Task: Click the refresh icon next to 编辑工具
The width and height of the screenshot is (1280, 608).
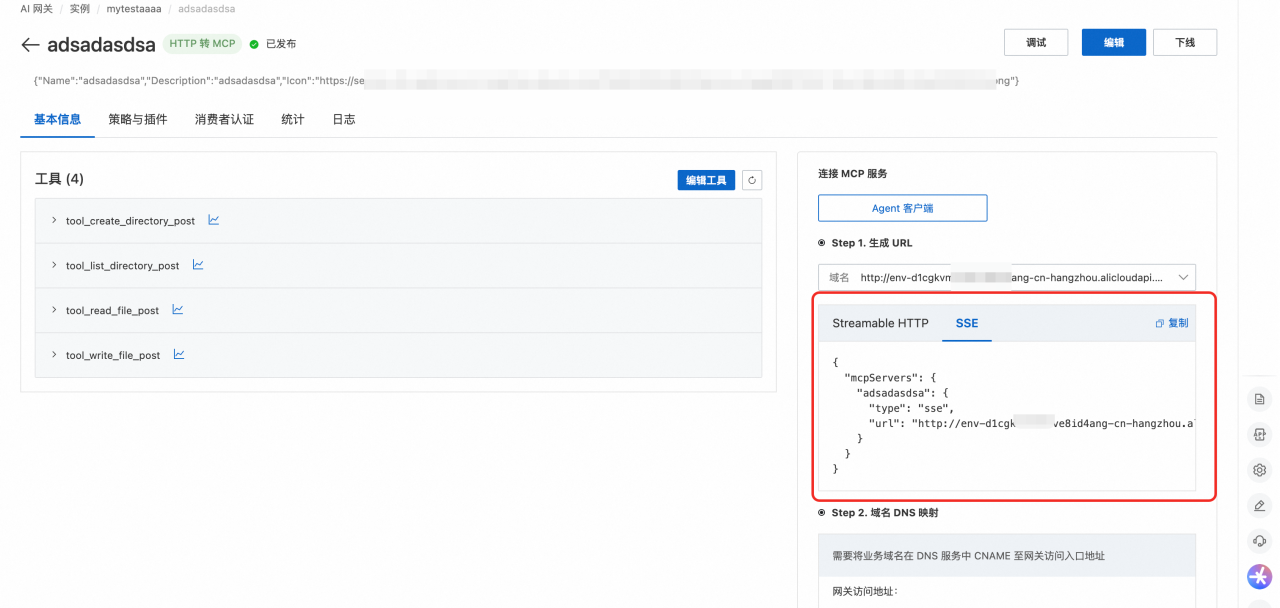Action: [x=752, y=180]
